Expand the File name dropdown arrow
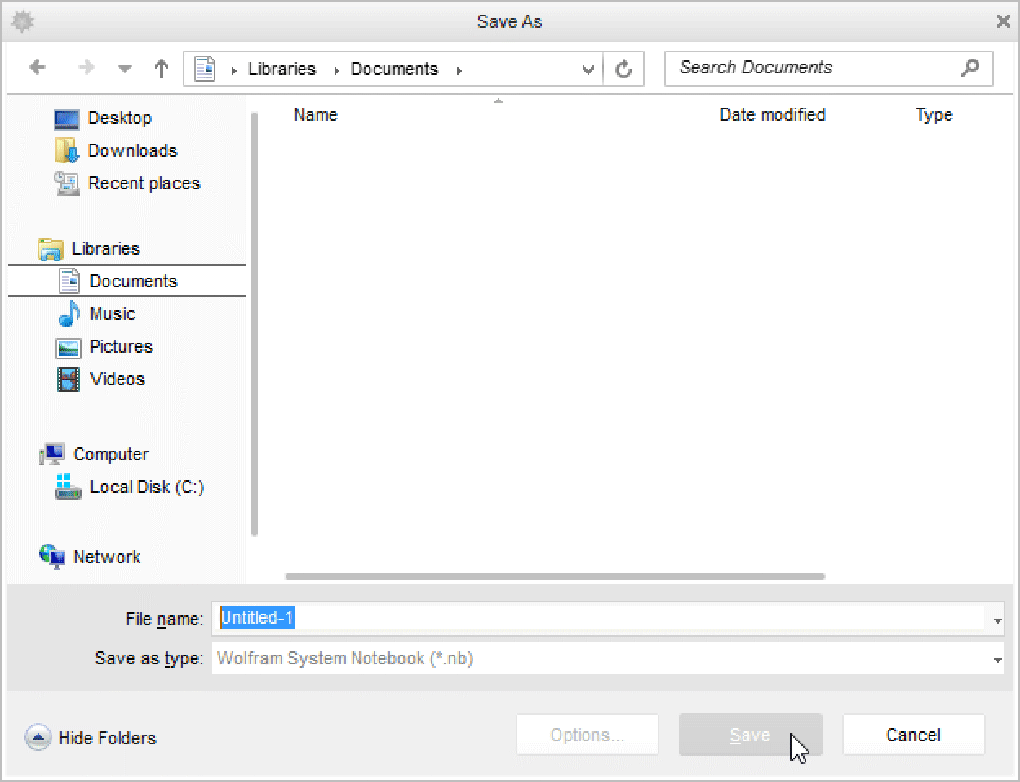 tap(997, 621)
